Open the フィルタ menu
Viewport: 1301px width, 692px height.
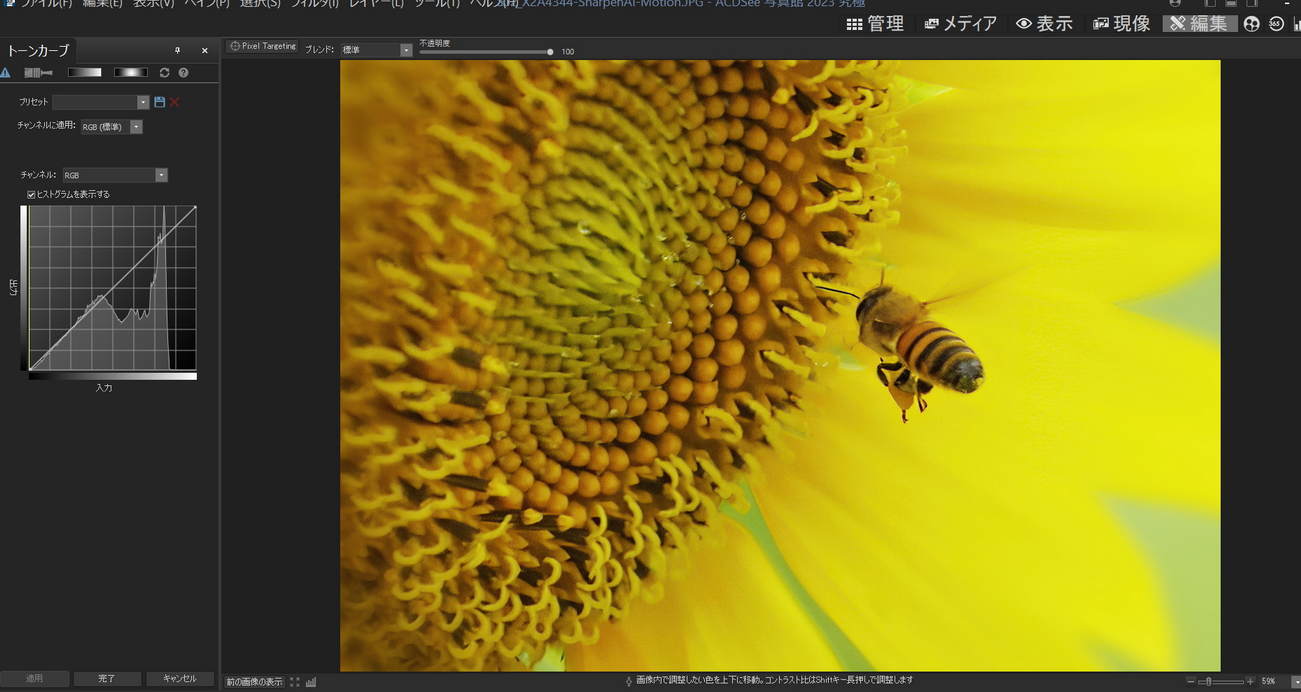(x=315, y=4)
